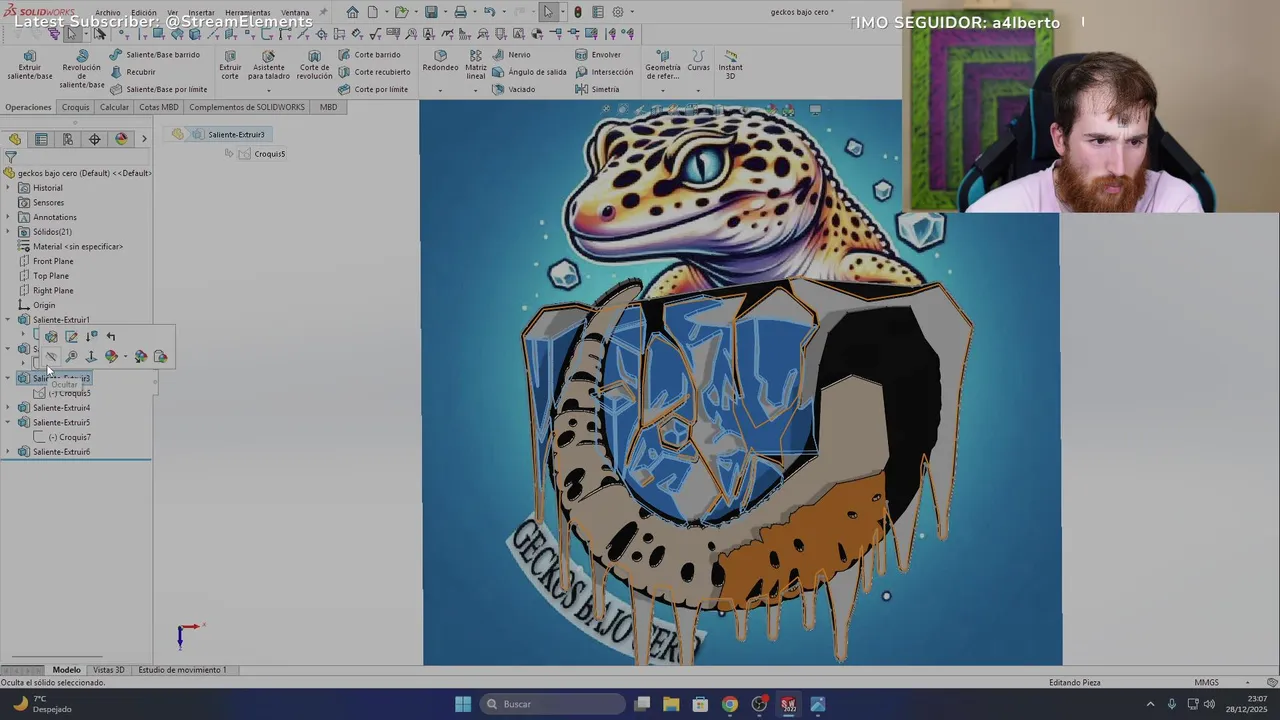This screenshot has height=720, width=1280.
Task: Open the DisplayManager tab icon
Action: pyautogui.click(x=121, y=139)
